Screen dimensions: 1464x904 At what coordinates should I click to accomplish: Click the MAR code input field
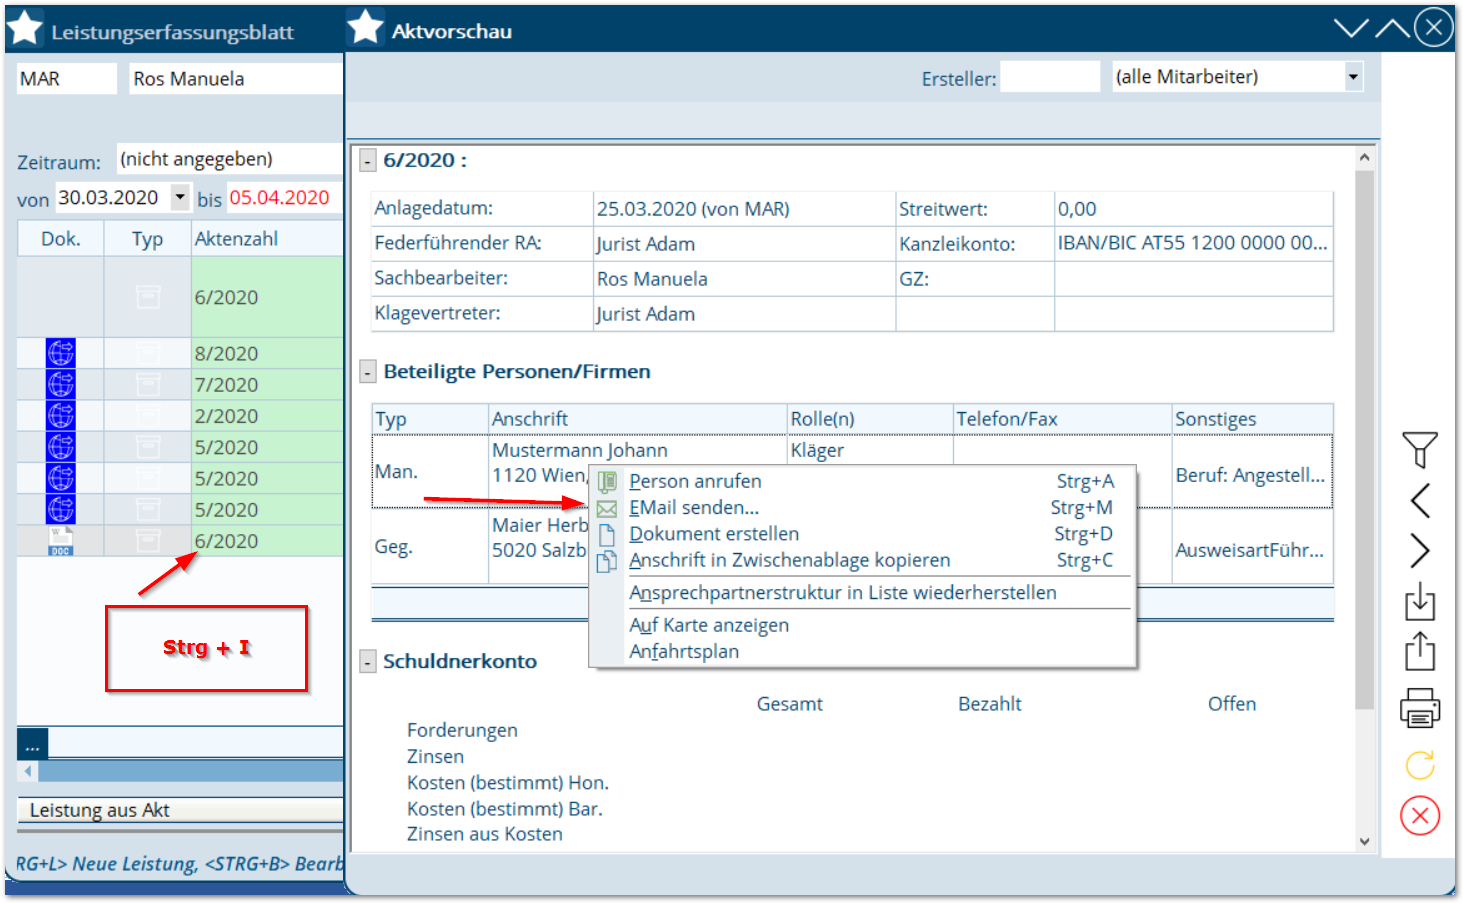pyautogui.click(x=67, y=79)
